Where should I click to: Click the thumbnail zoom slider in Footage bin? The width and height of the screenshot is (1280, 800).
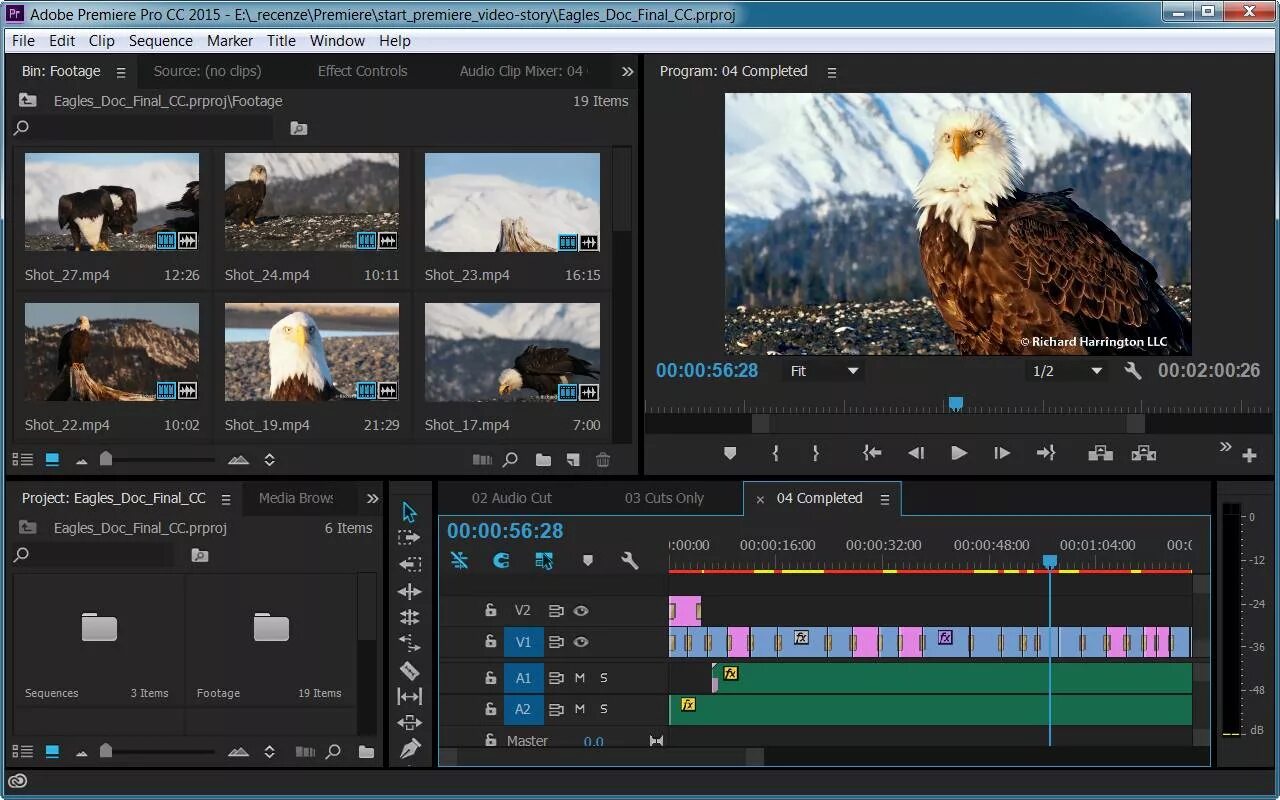point(107,460)
